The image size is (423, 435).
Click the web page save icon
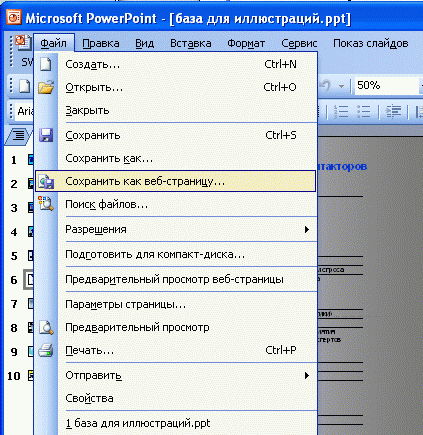[x=46, y=182]
